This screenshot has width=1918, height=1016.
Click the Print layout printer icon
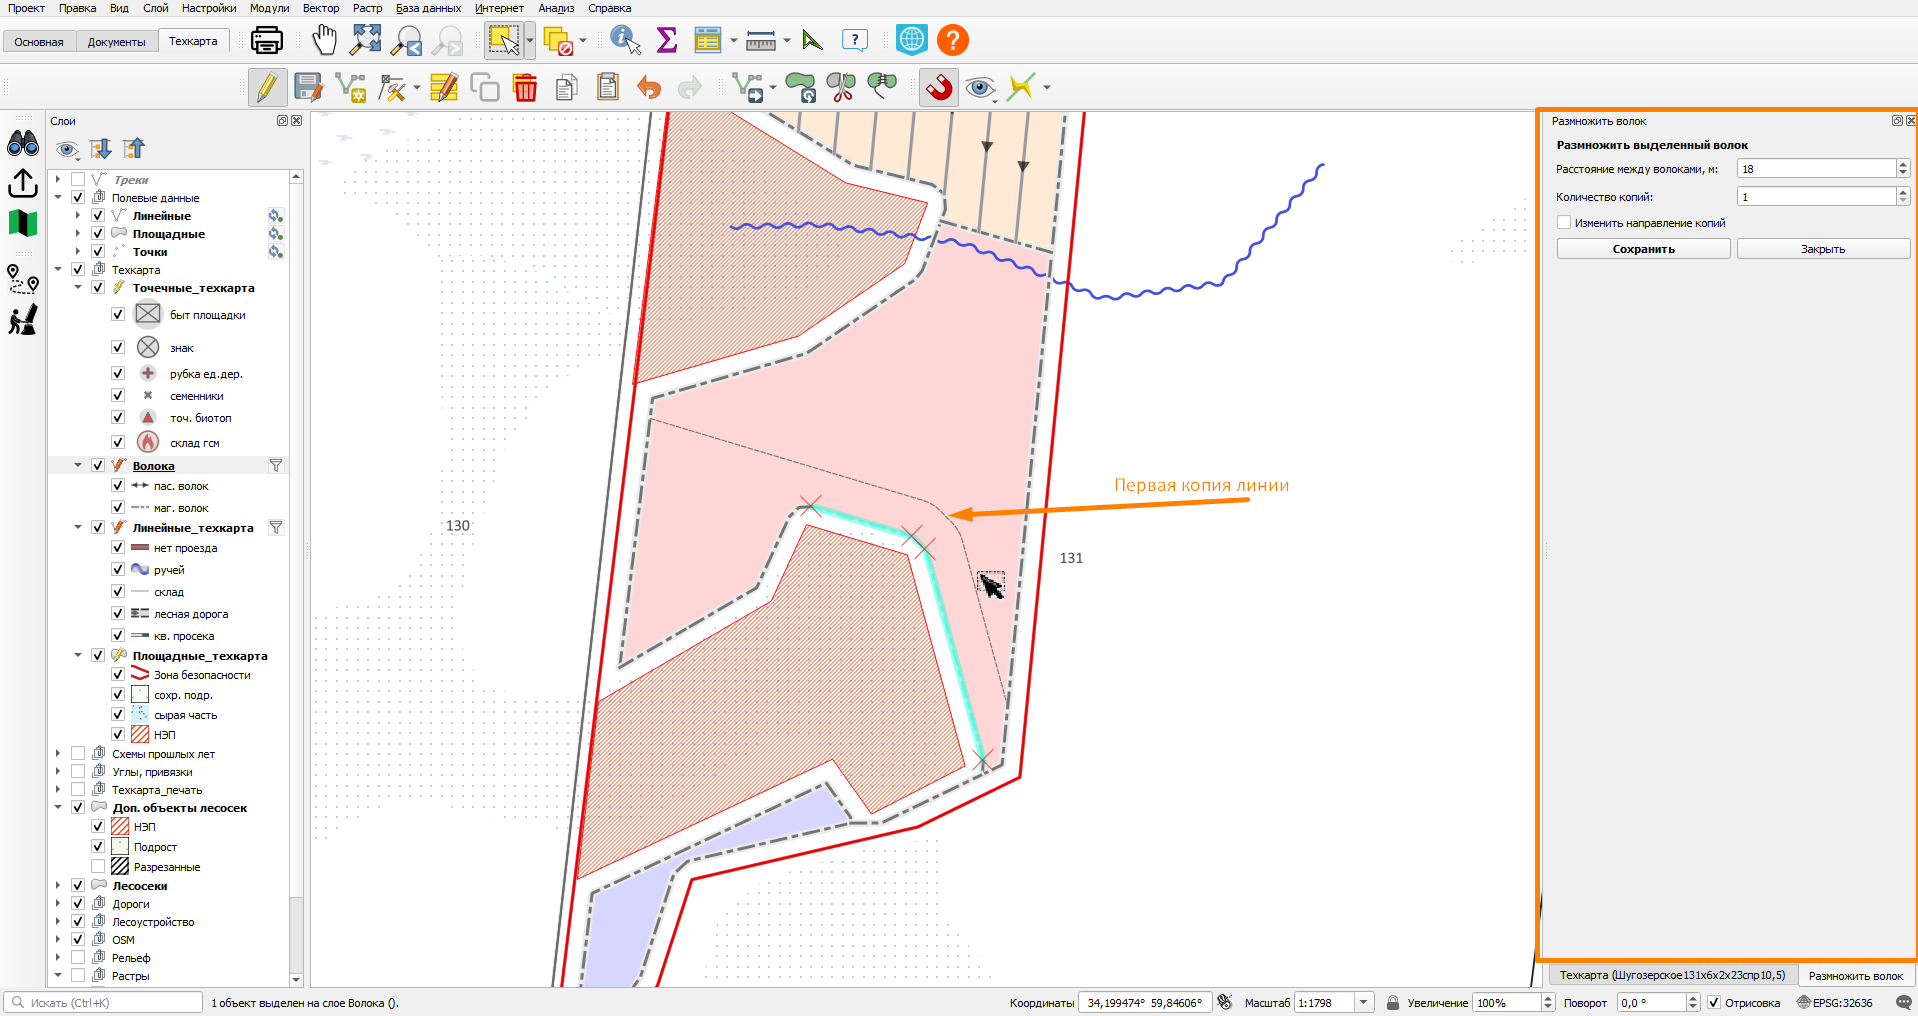click(266, 40)
